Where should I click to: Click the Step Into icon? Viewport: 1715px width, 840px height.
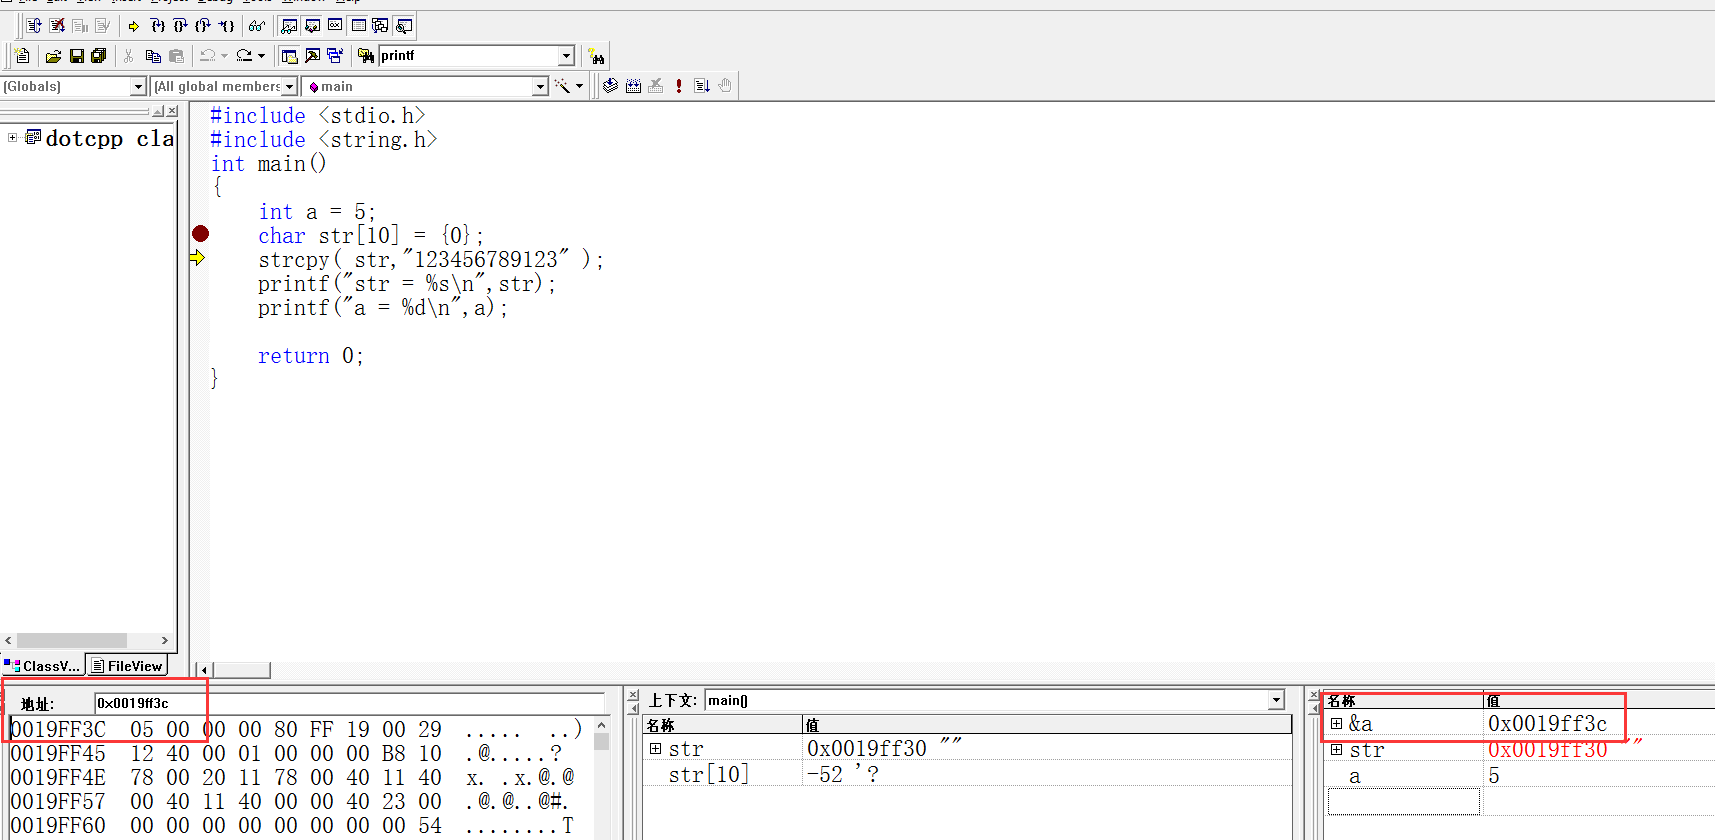point(157,26)
